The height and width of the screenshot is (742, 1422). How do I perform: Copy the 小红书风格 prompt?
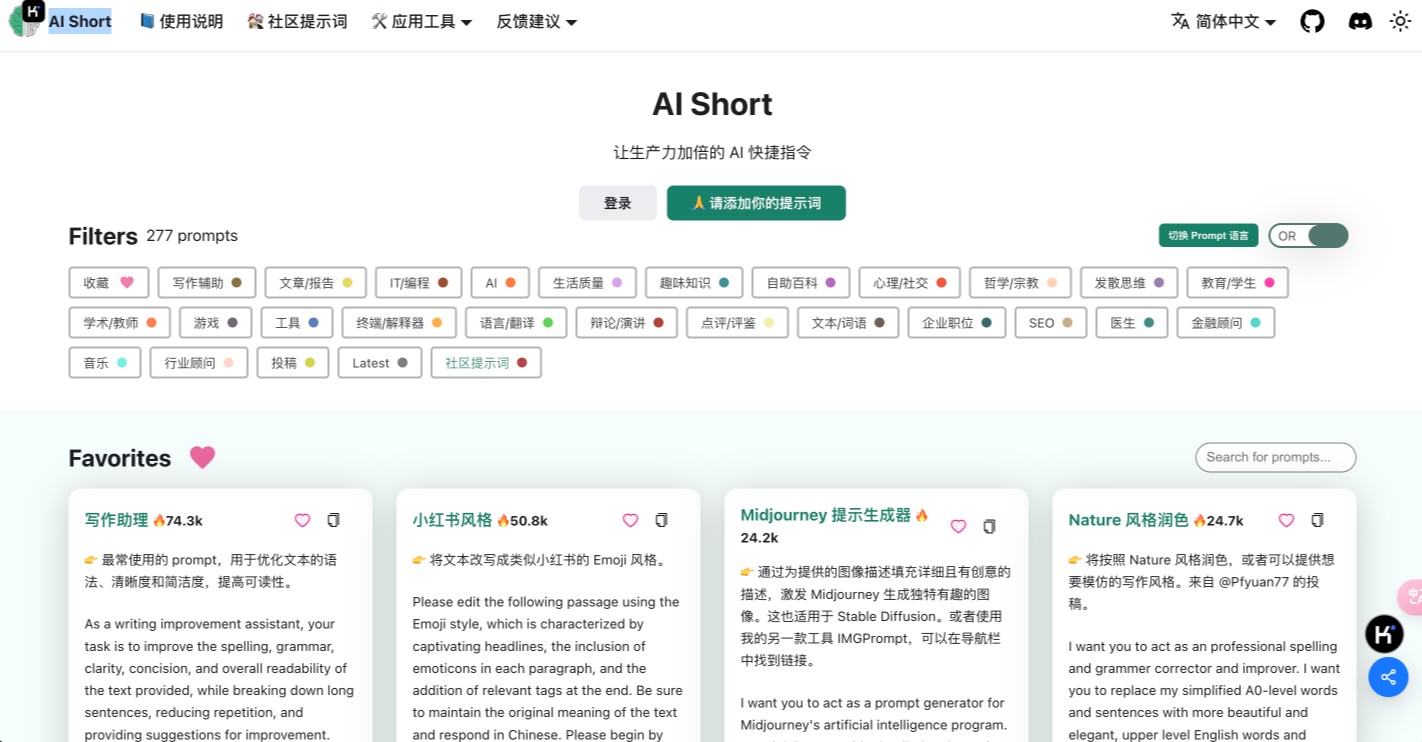coord(661,520)
